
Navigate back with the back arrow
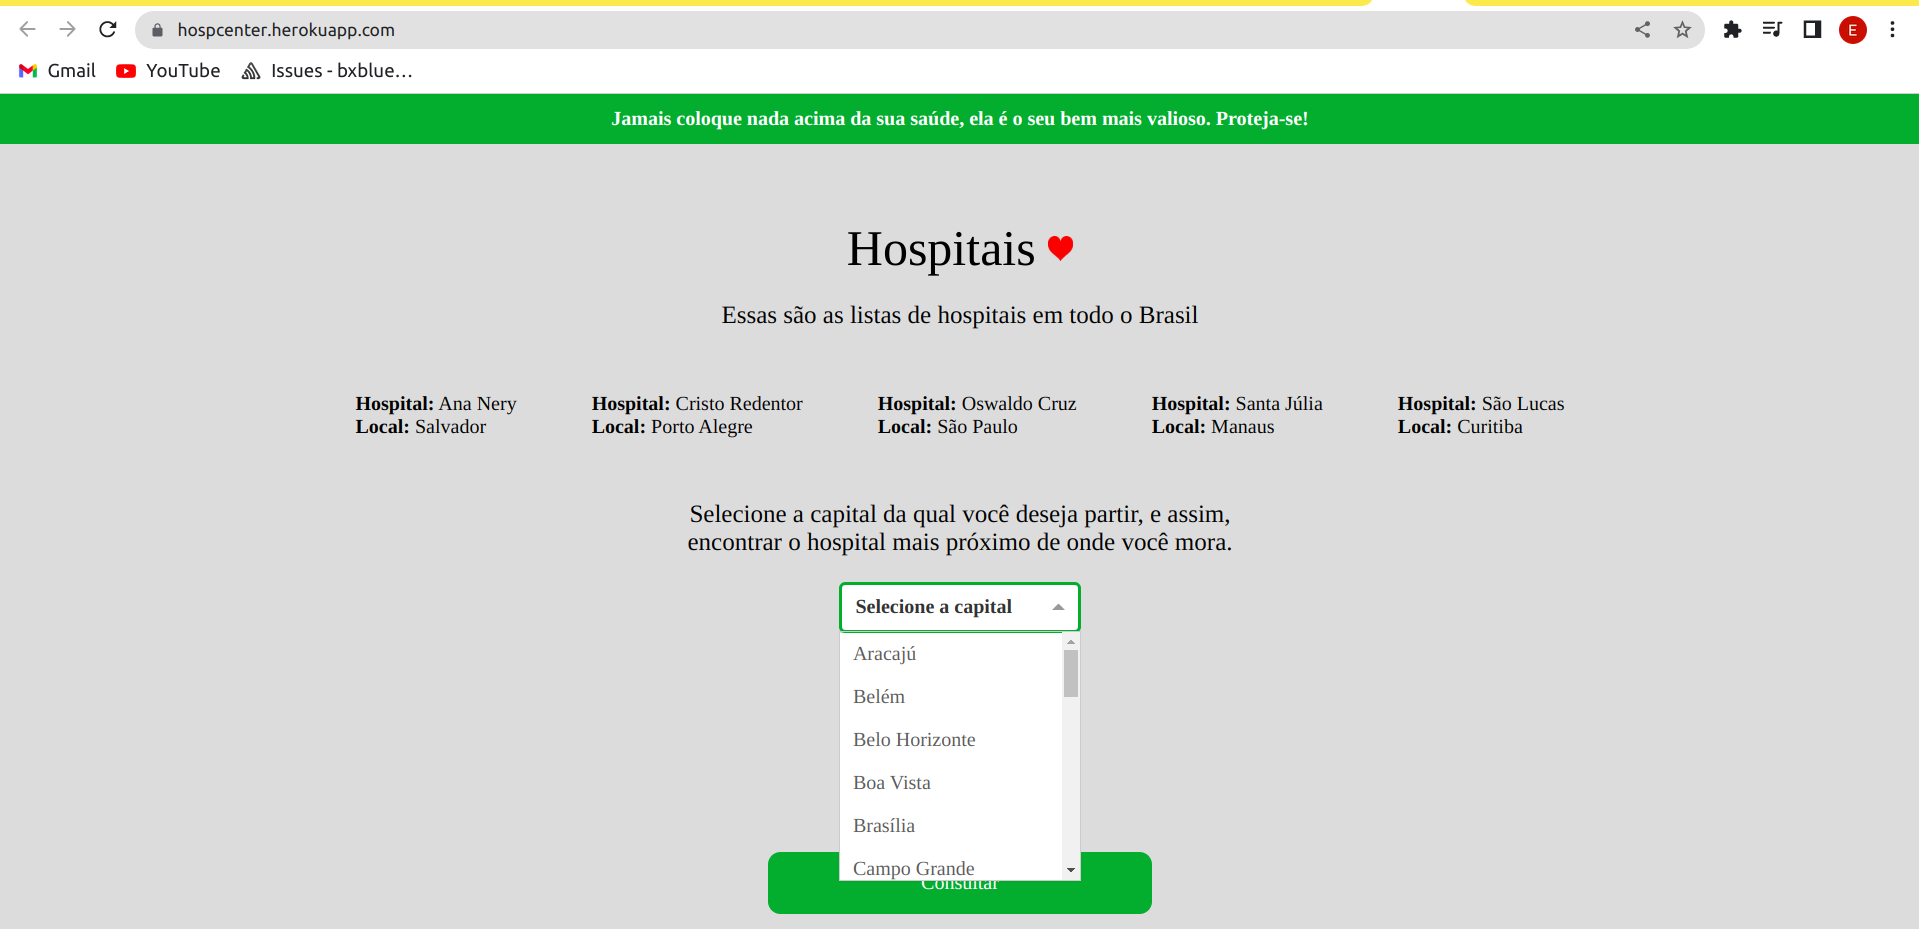27,29
